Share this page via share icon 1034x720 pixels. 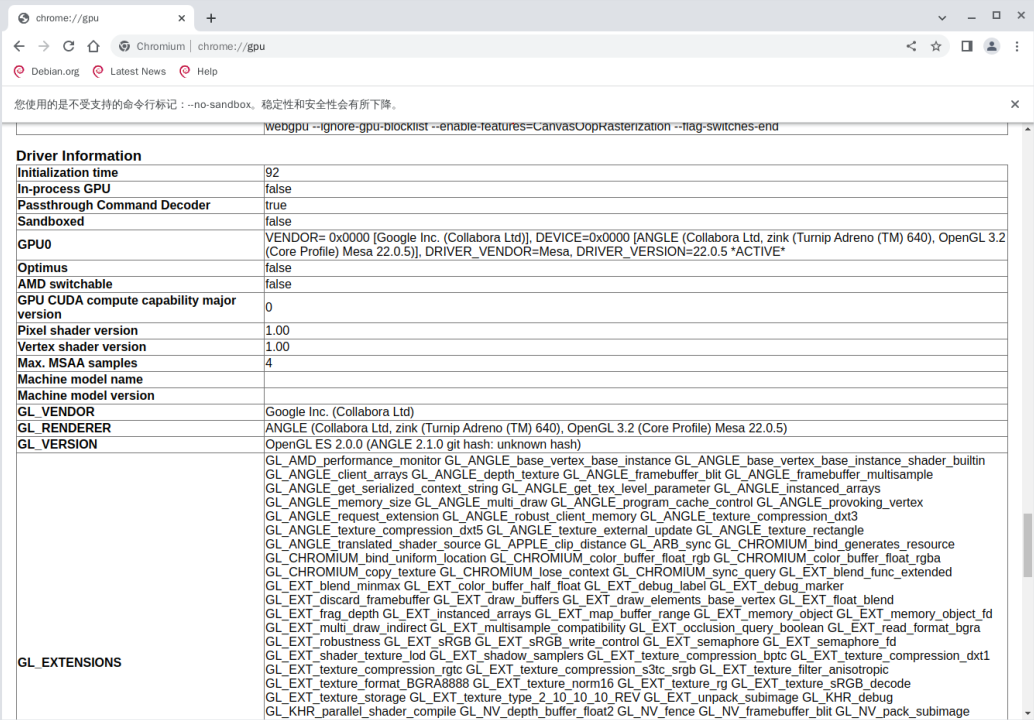click(911, 46)
